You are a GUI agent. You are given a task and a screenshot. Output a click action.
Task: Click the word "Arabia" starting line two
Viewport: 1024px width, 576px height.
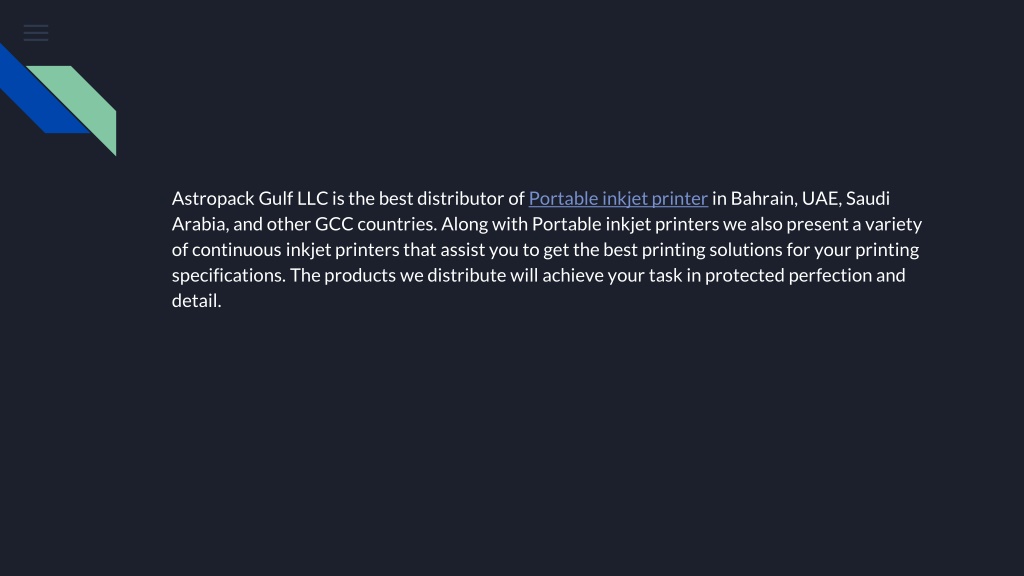pyautogui.click(x=200, y=224)
